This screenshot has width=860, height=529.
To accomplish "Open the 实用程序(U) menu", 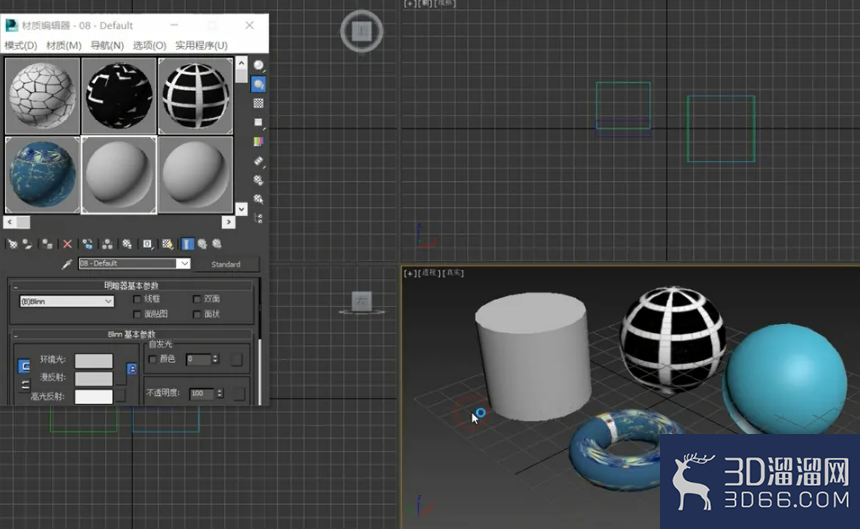I will (x=201, y=45).
